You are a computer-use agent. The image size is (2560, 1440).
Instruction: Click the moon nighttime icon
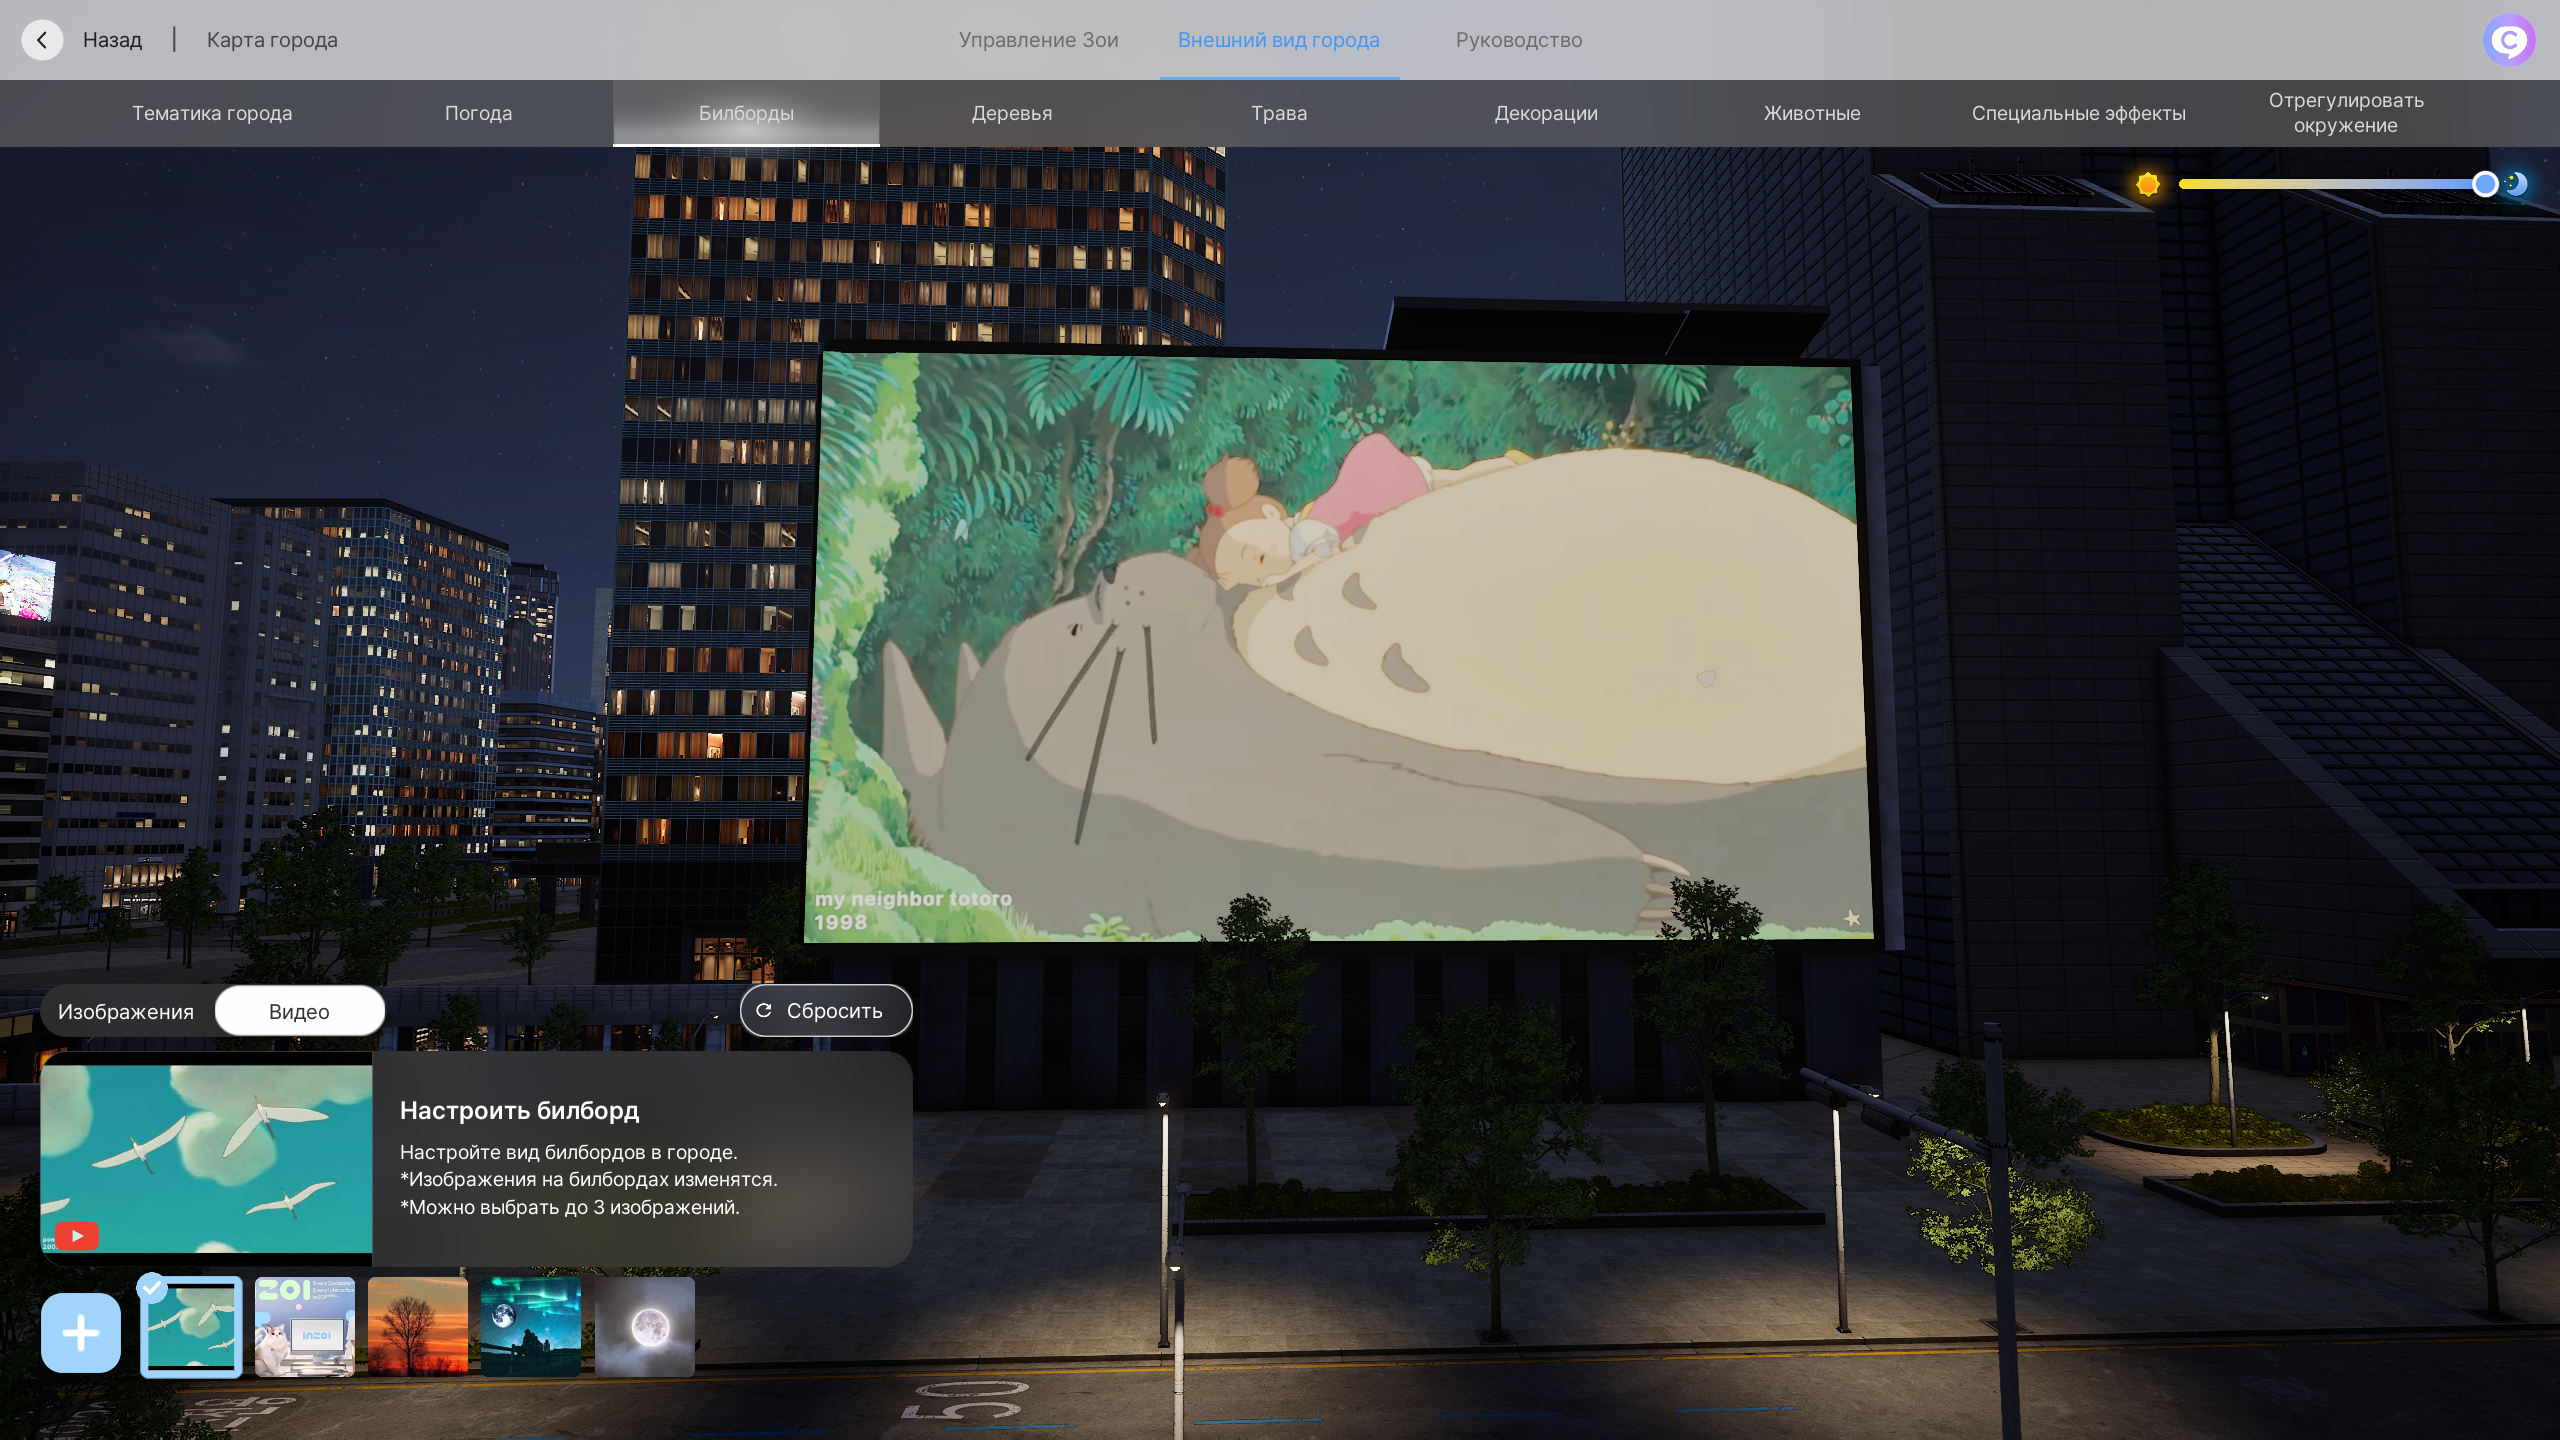point(2518,184)
